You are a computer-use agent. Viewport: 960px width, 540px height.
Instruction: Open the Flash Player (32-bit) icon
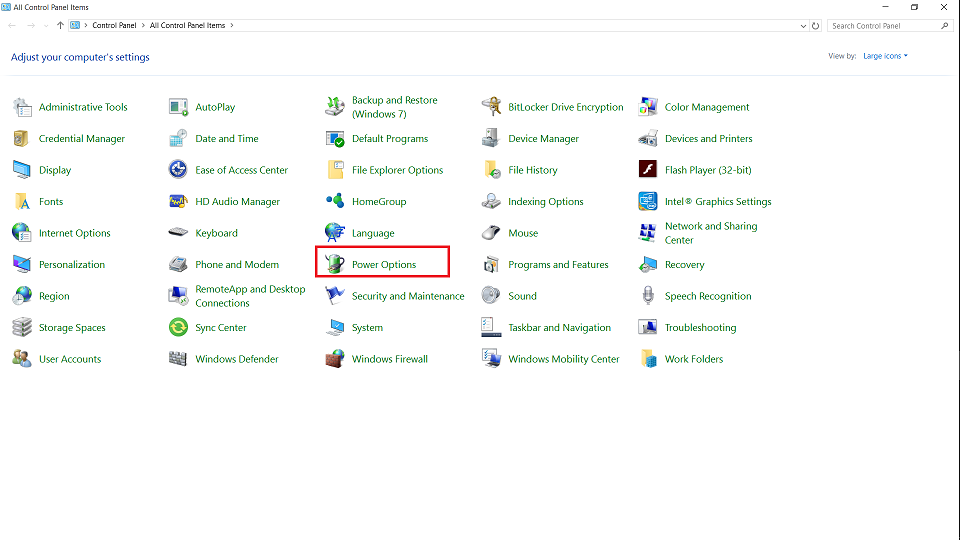click(648, 168)
